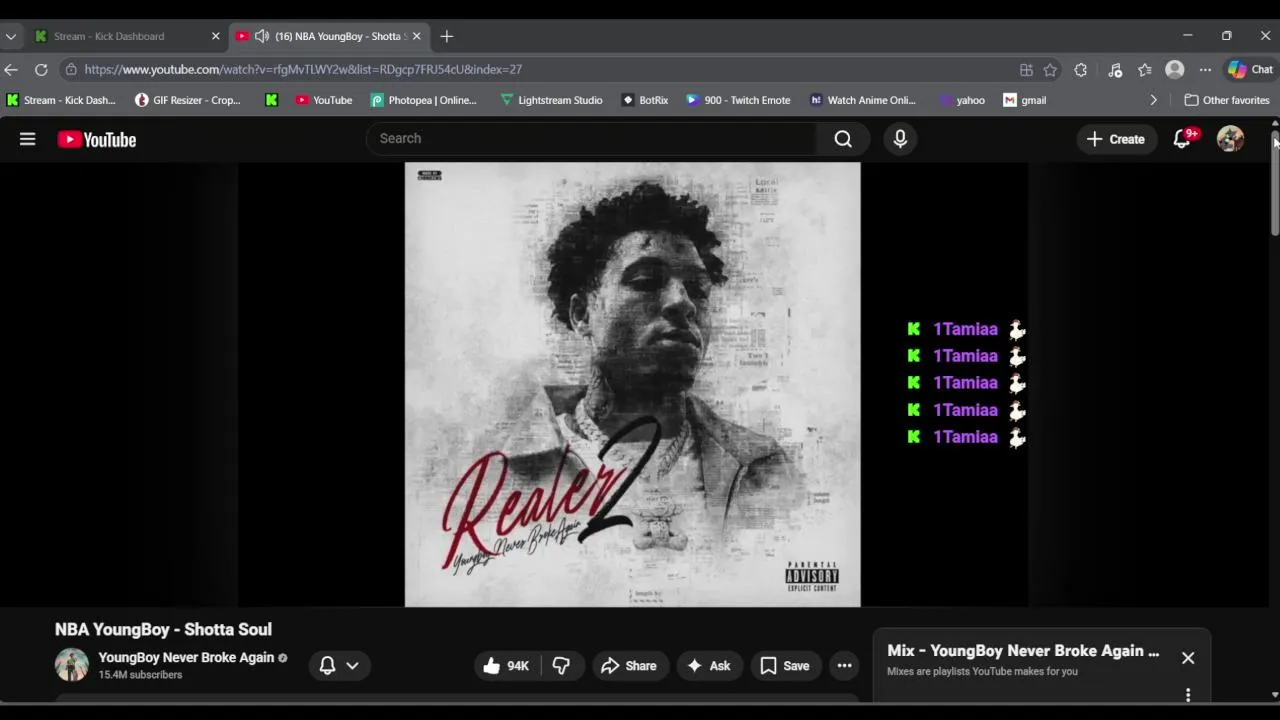The image size is (1280, 720).
Task: Toggle the channel notification bell dropdown
Action: pyautogui.click(x=339, y=666)
